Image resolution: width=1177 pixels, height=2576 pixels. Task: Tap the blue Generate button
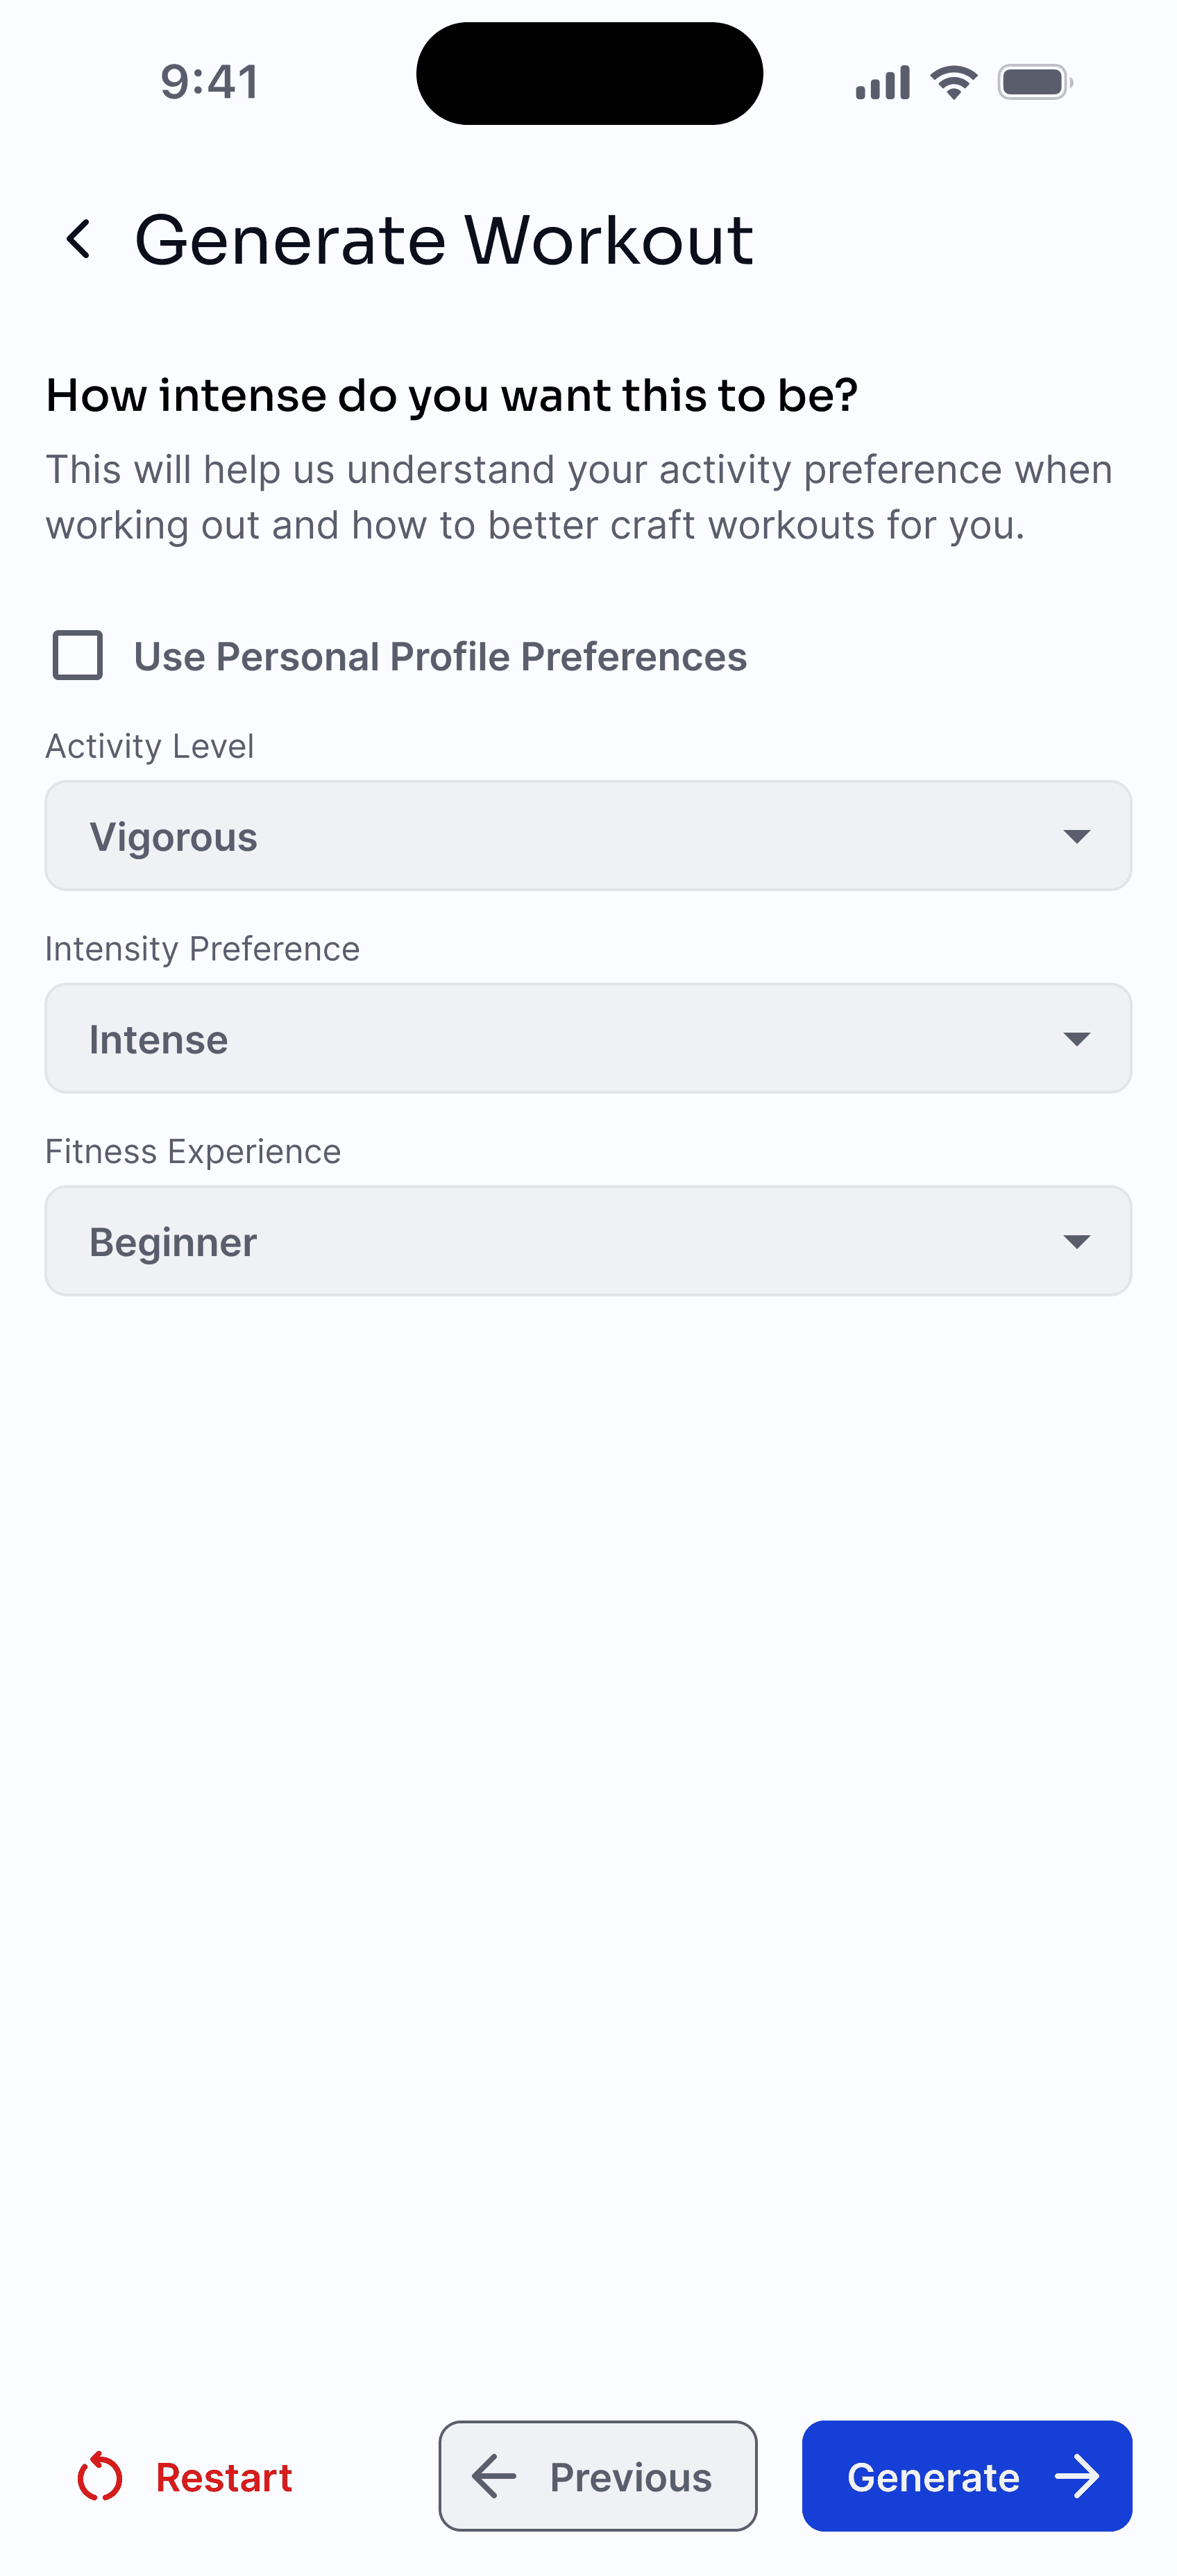(x=967, y=2476)
